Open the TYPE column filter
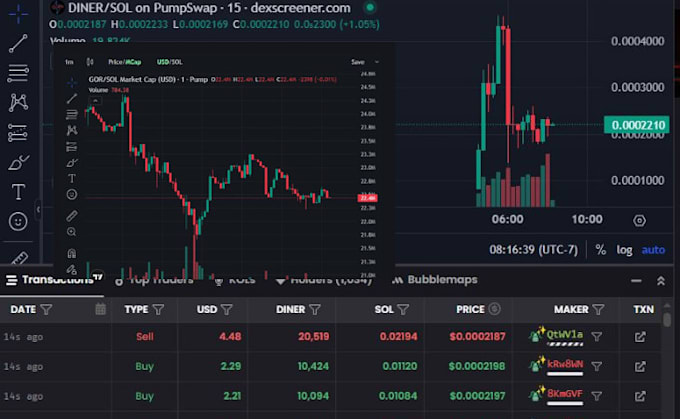 pyautogui.click(x=158, y=309)
